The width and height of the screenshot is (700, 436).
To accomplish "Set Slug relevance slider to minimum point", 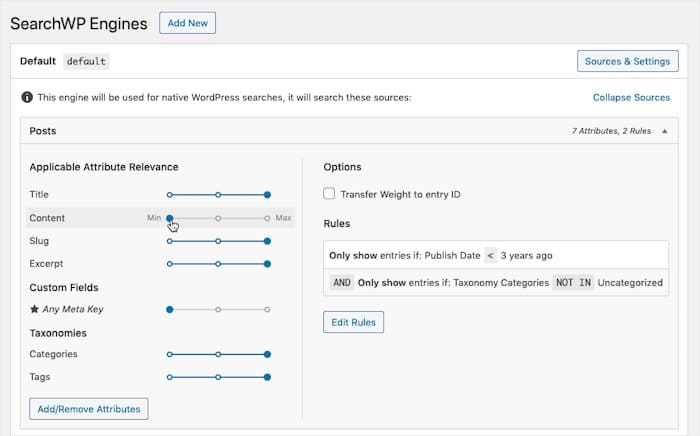I will (170, 241).
